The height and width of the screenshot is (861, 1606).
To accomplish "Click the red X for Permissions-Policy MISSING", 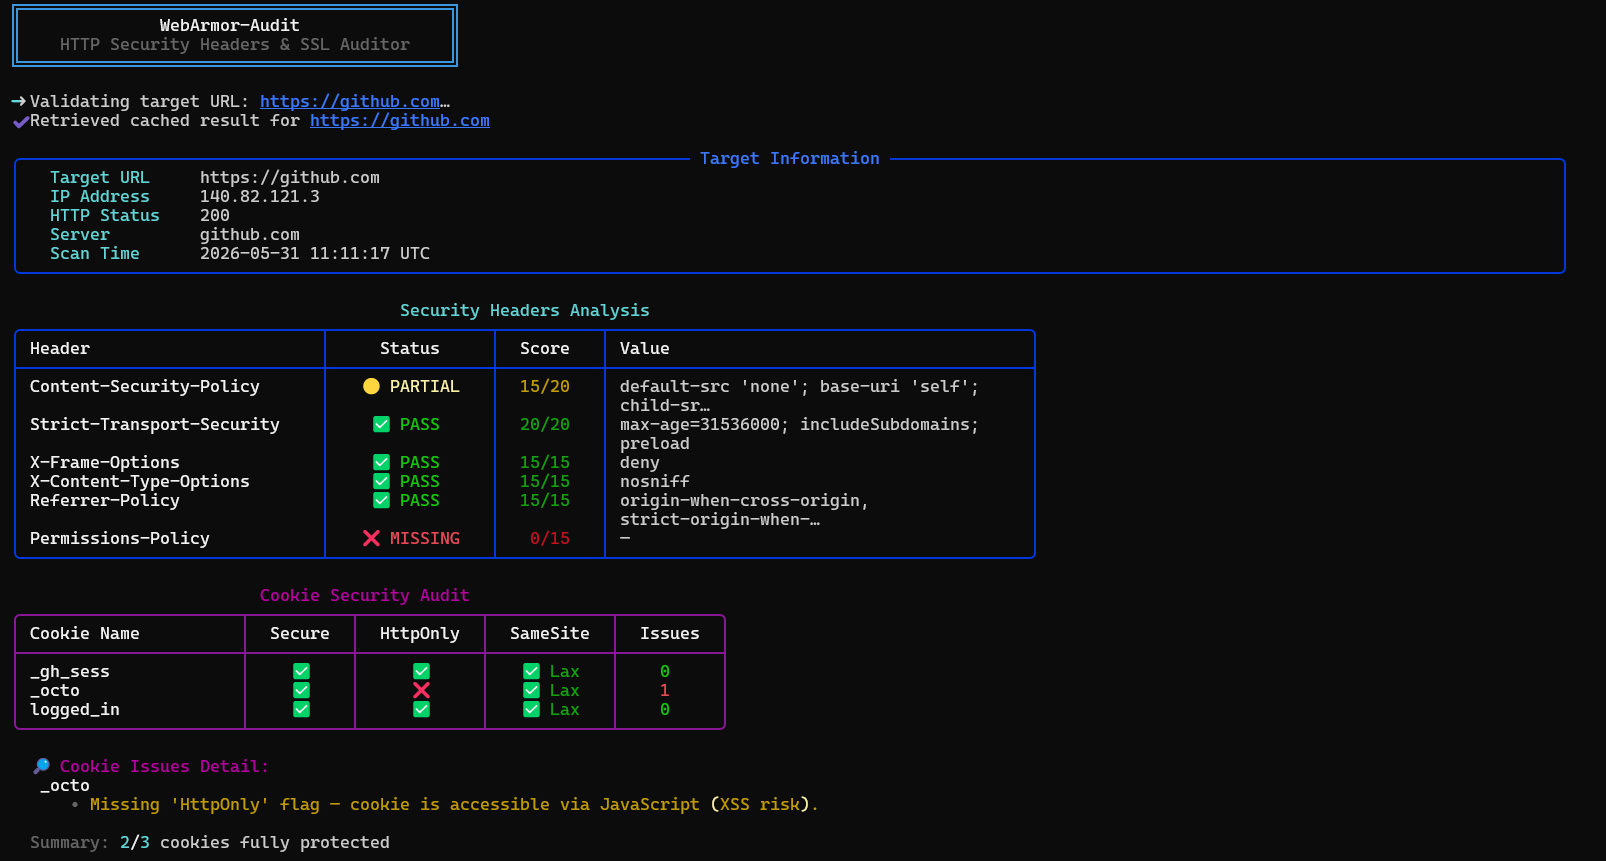I will click(371, 538).
